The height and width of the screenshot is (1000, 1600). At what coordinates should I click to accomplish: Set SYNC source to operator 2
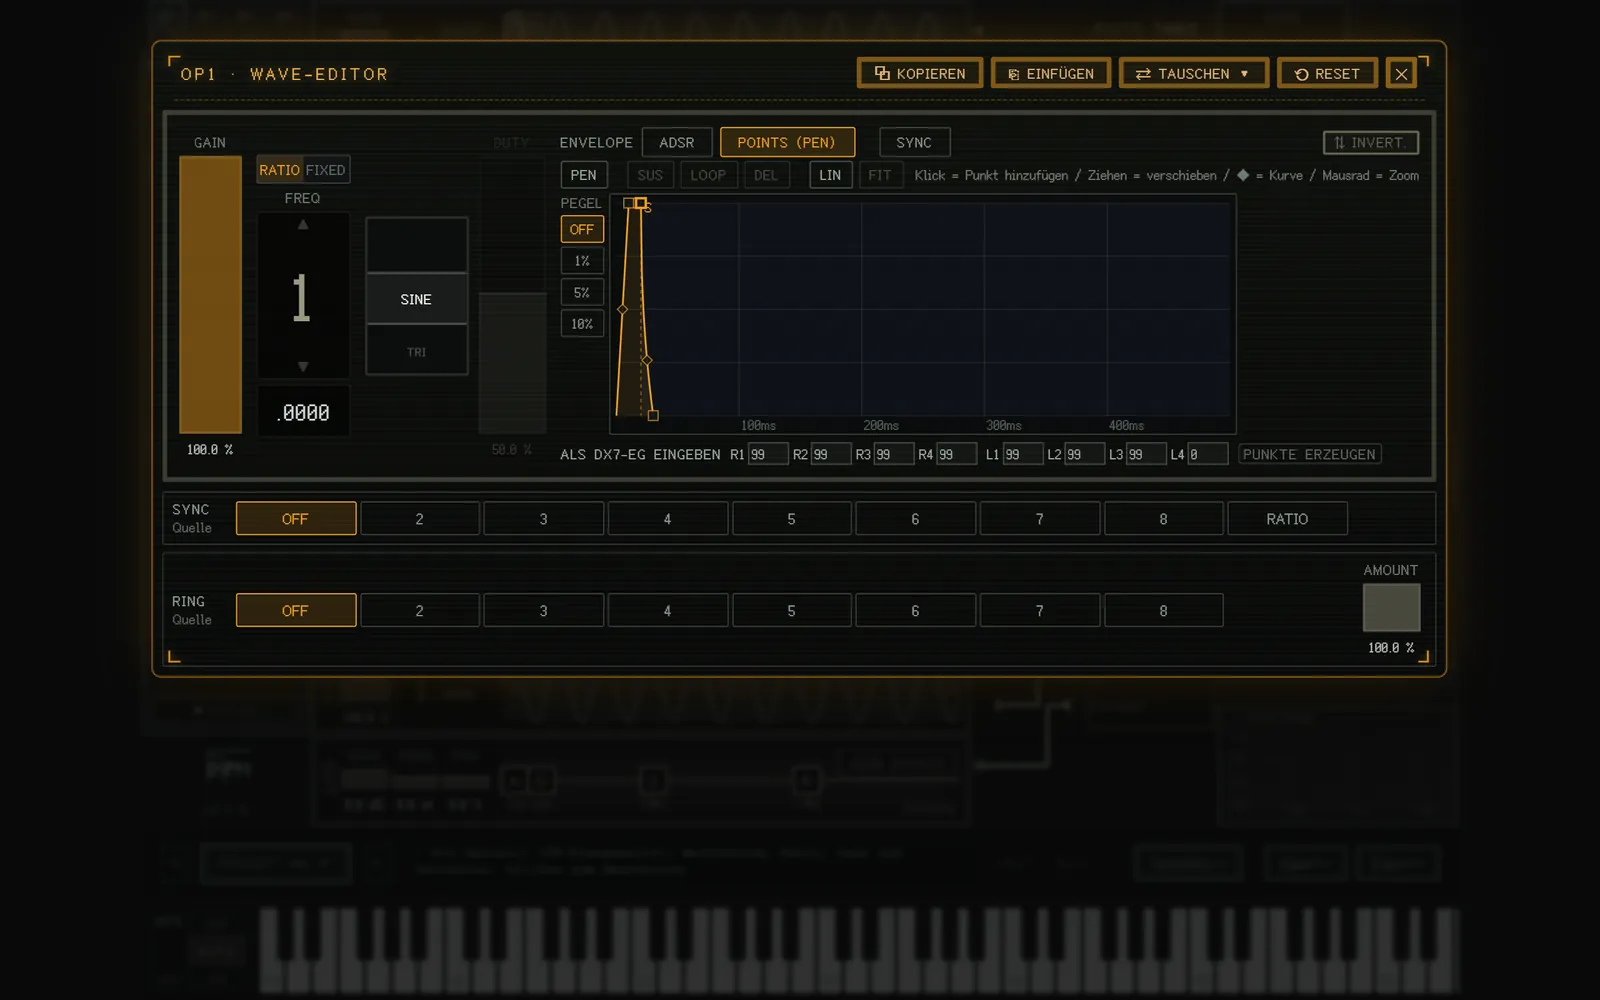[x=420, y=519]
